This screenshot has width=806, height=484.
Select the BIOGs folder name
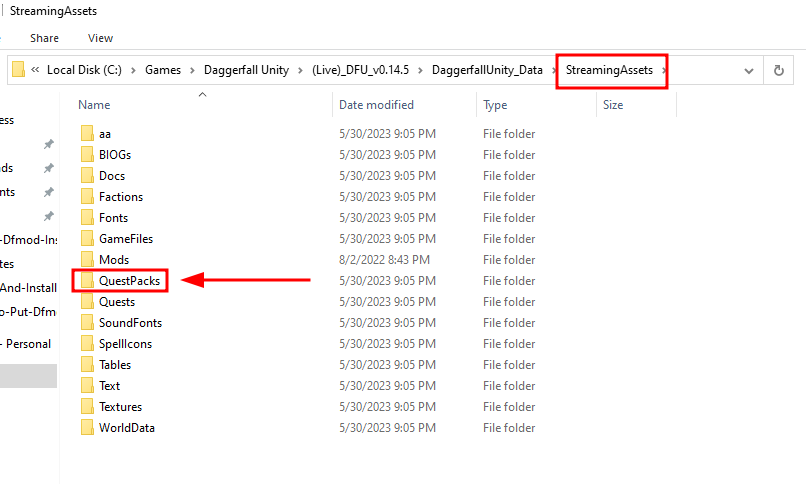[x=115, y=155]
